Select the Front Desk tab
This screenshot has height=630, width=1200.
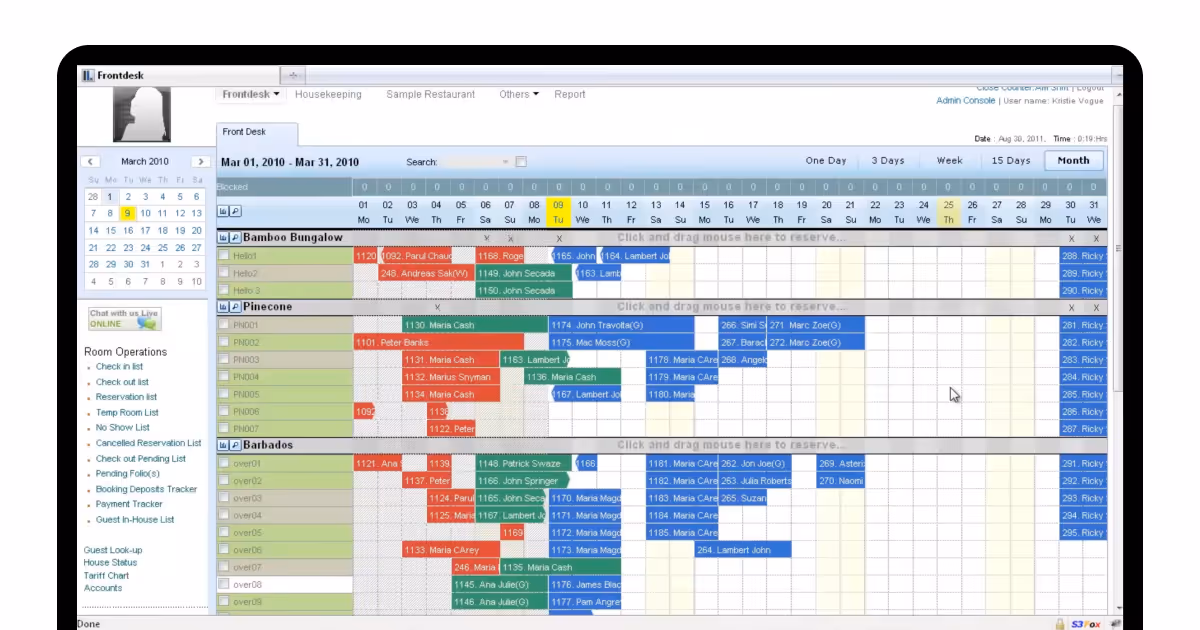(x=257, y=132)
